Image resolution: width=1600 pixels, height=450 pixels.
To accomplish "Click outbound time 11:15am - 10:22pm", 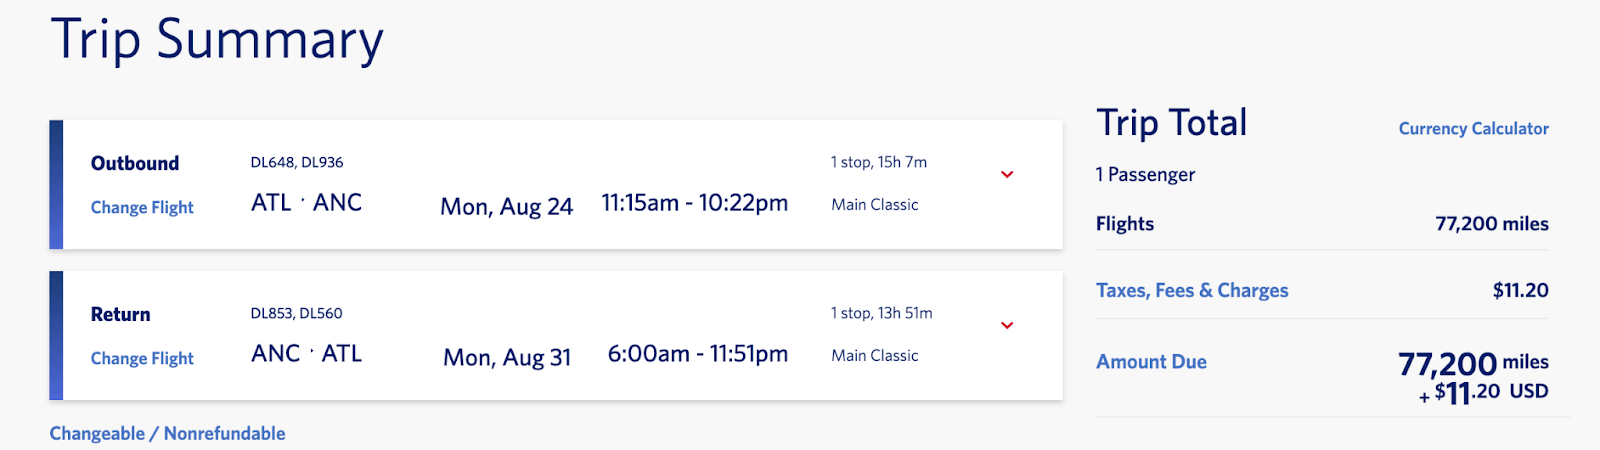I will [x=694, y=204].
